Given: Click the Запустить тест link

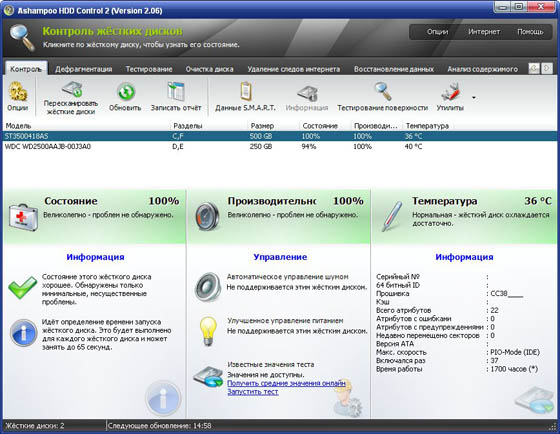Looking at the screenshot, I should coord(253,391).
